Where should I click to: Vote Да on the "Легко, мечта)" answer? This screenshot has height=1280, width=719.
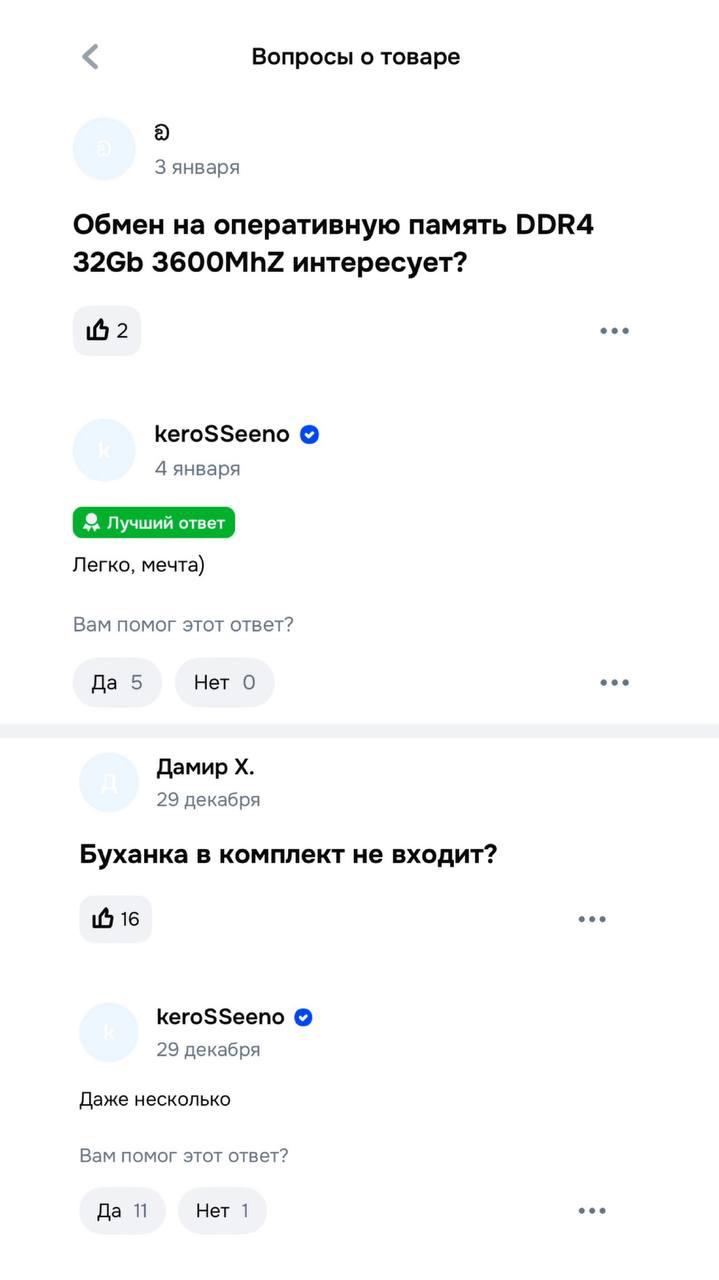(117, 683)
